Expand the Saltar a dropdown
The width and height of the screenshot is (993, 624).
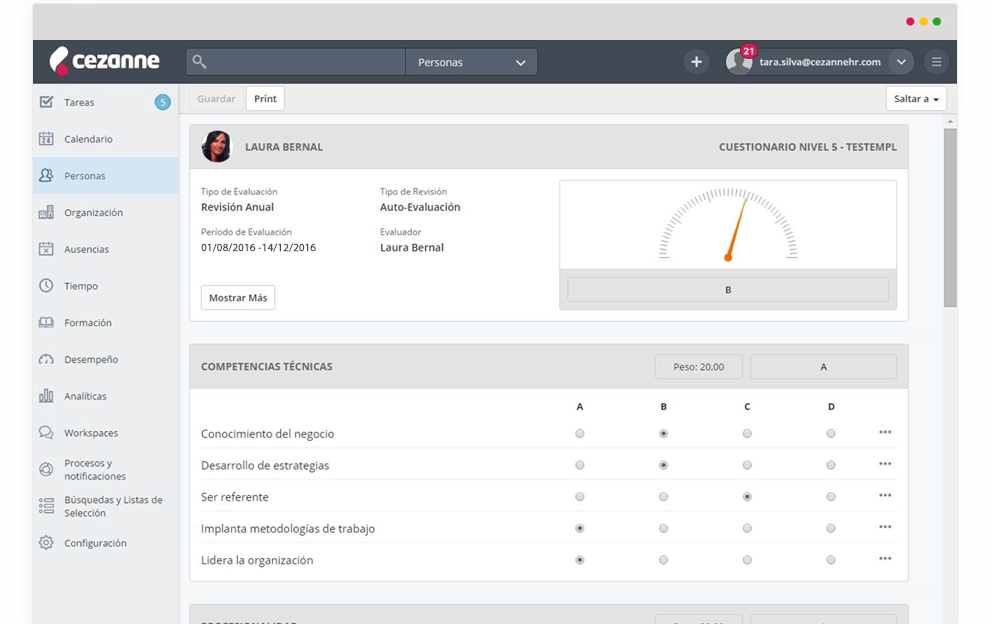point(915,99)
